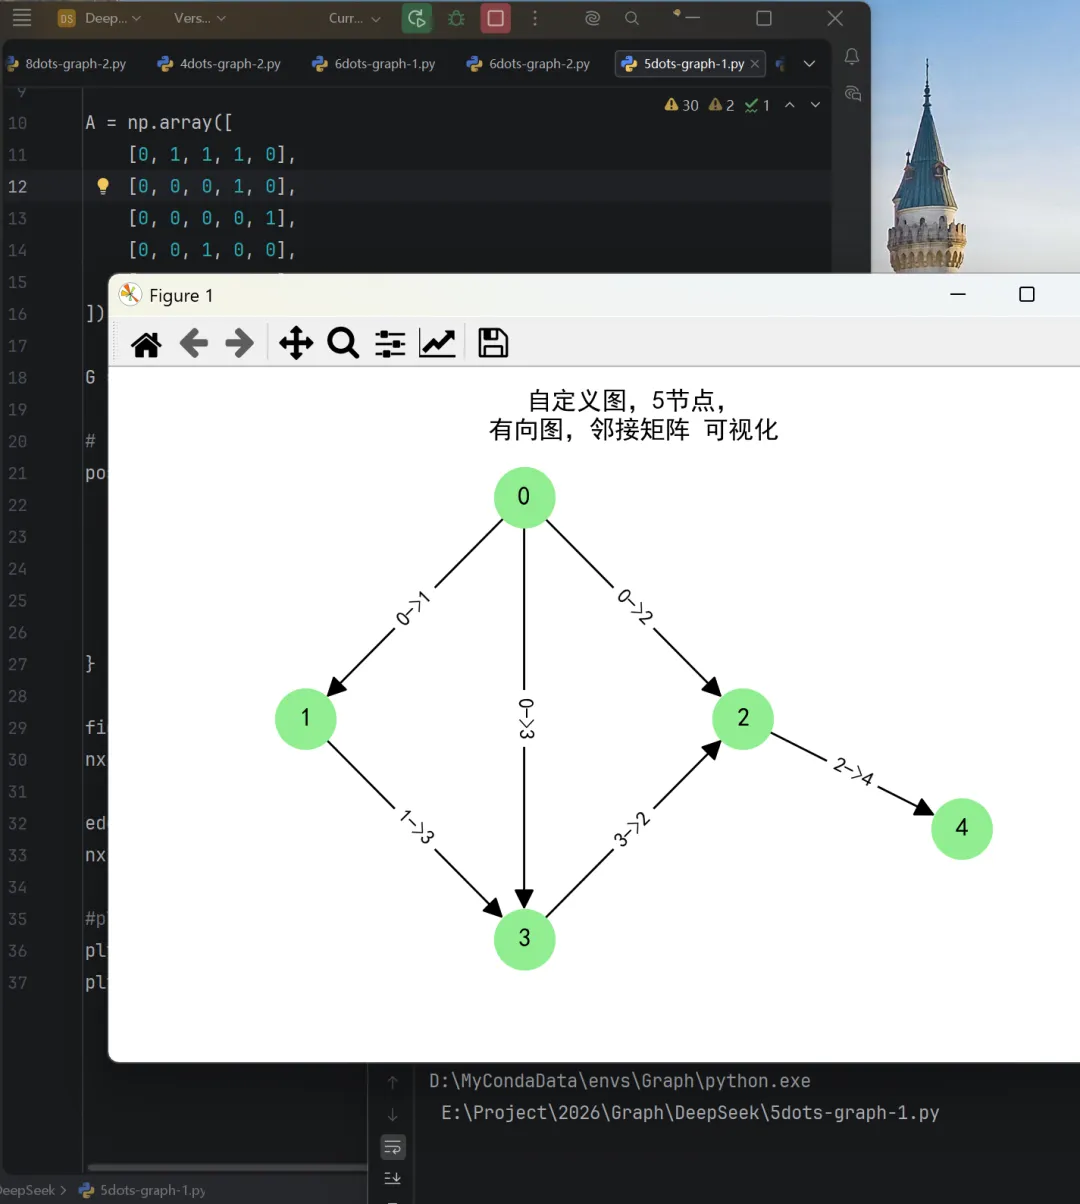1080x1204 pixels.
Task: Click the 5dots-graph-1.py script path in console
Action: [690, 1113]
